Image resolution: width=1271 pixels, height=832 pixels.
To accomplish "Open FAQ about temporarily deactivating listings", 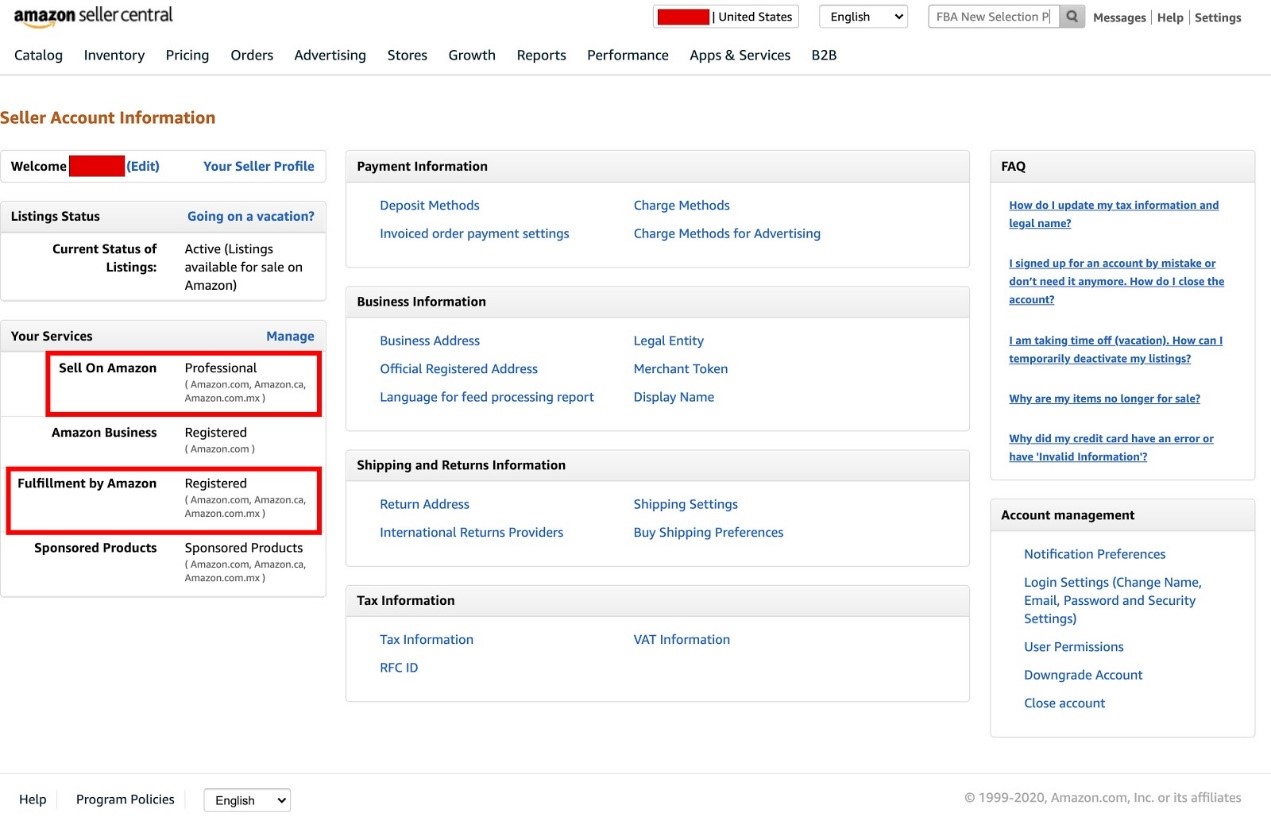I will (x=1116, y=349).
